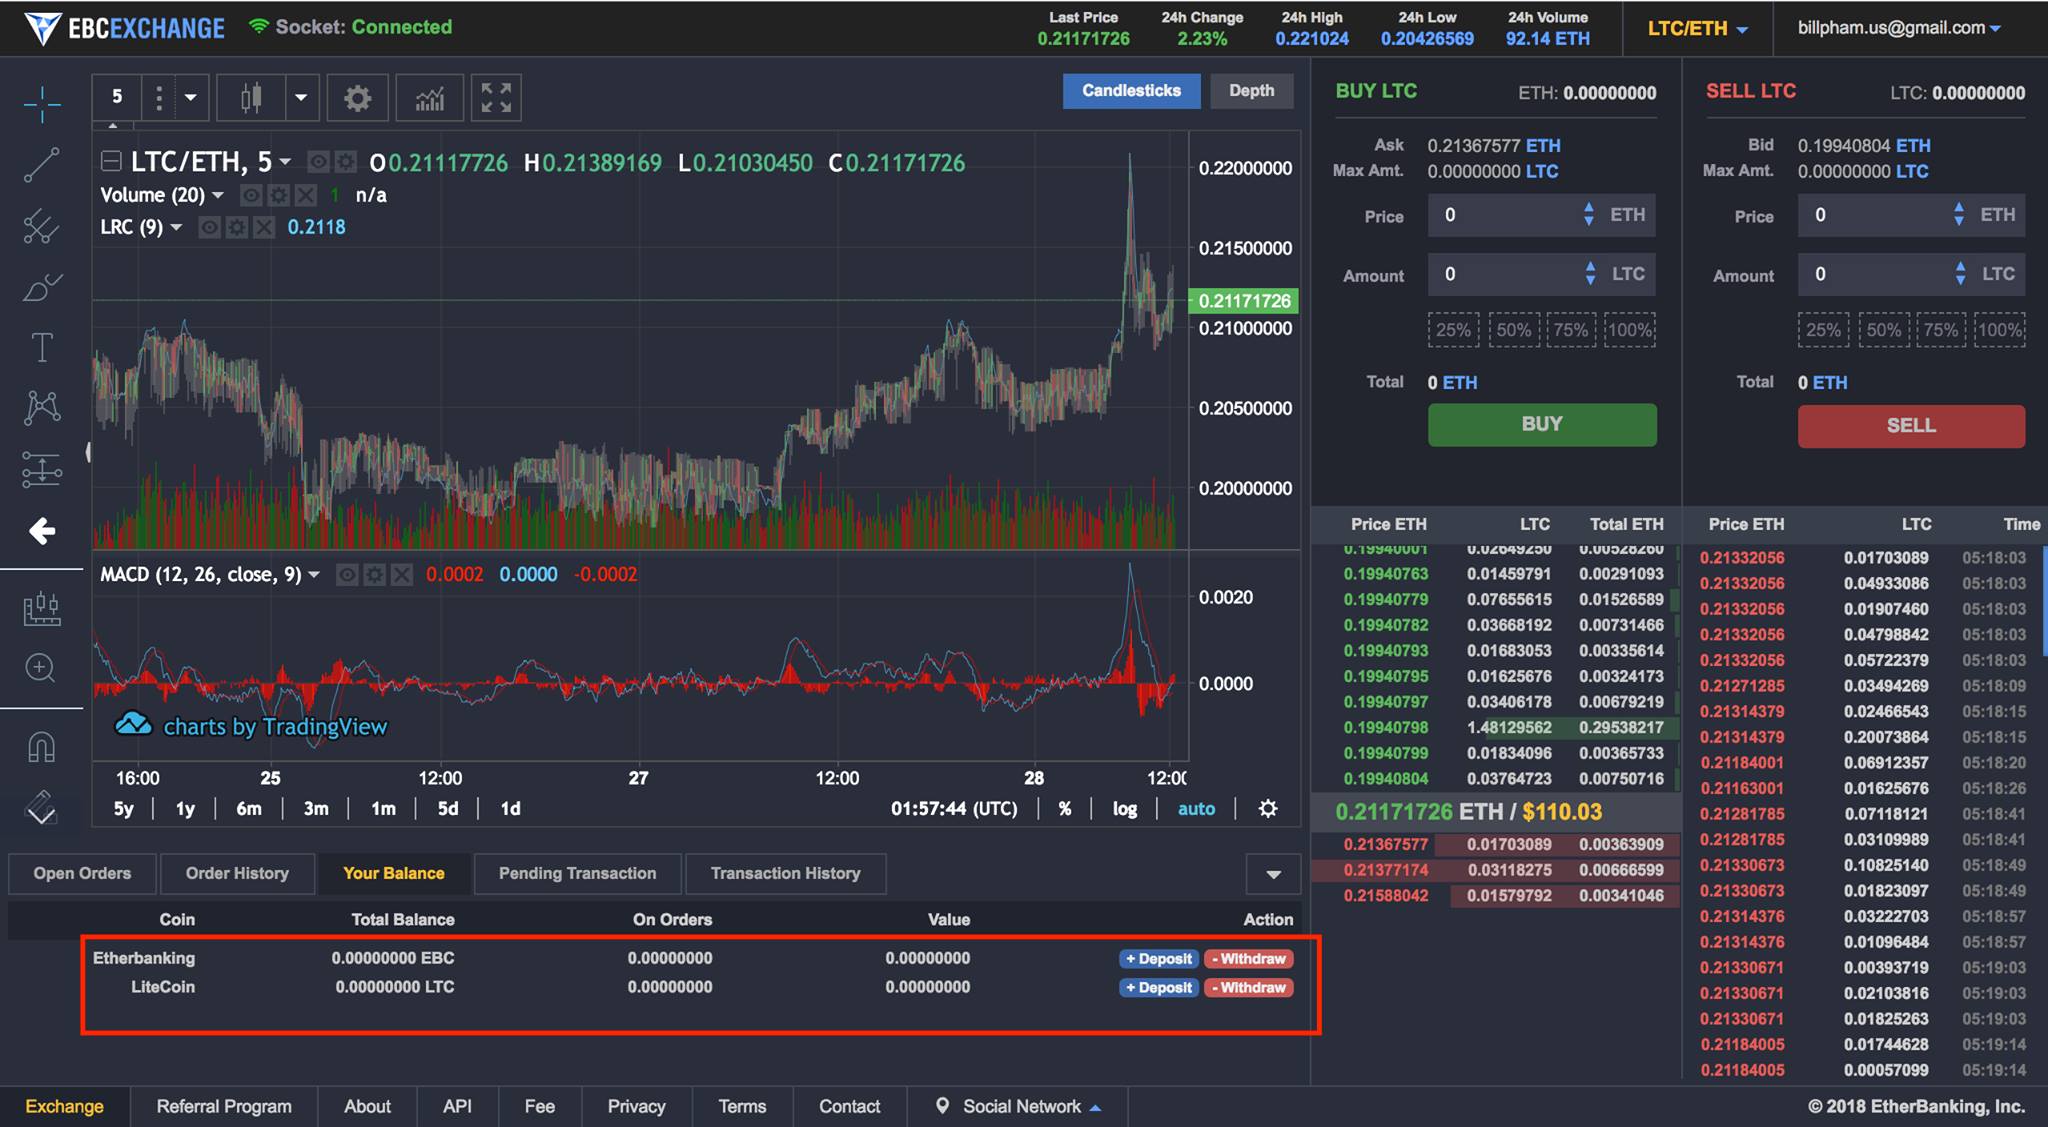Screen dimensions: 2048x1127
Task: Select the pitchfork drawing tool
Action: pyautogui.click(x=41, y=226)
